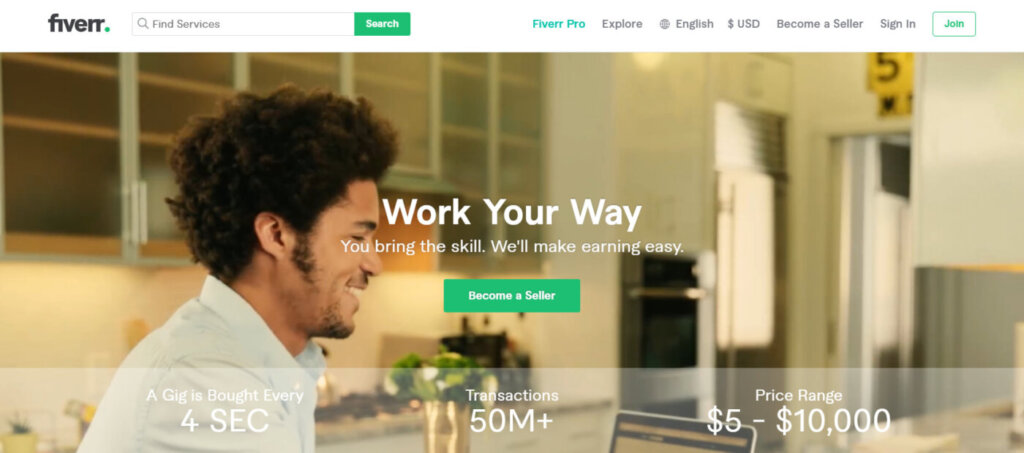Click the magnifying glass search icon
Image resolution: width=1024 pixels, height=453 pixels.
point(142,23)
